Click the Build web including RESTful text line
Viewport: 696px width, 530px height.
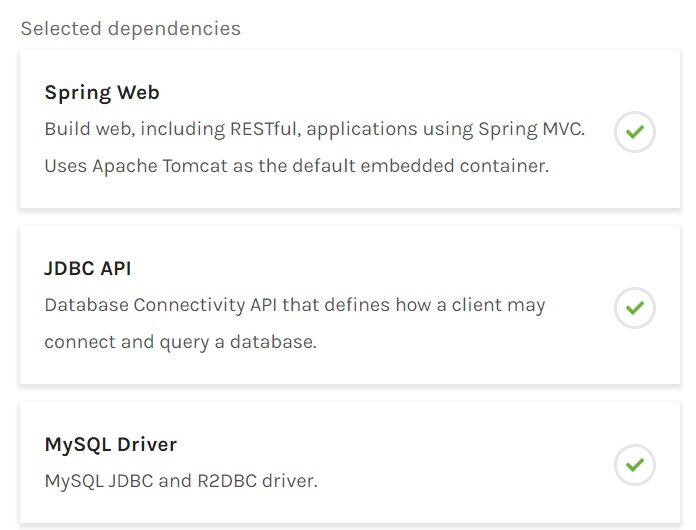[x=315, y=129]
